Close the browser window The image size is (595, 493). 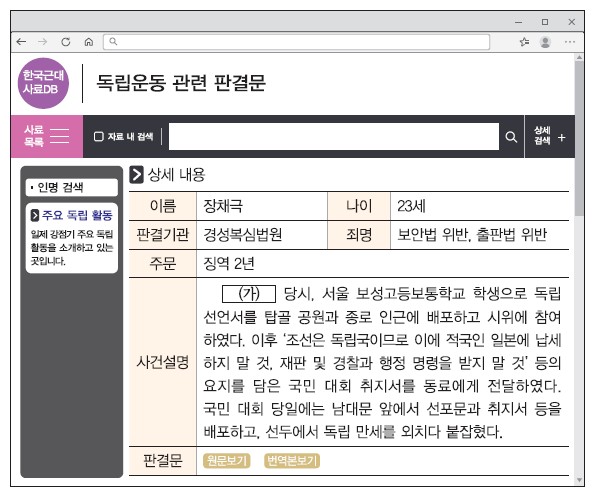point(571,22)
